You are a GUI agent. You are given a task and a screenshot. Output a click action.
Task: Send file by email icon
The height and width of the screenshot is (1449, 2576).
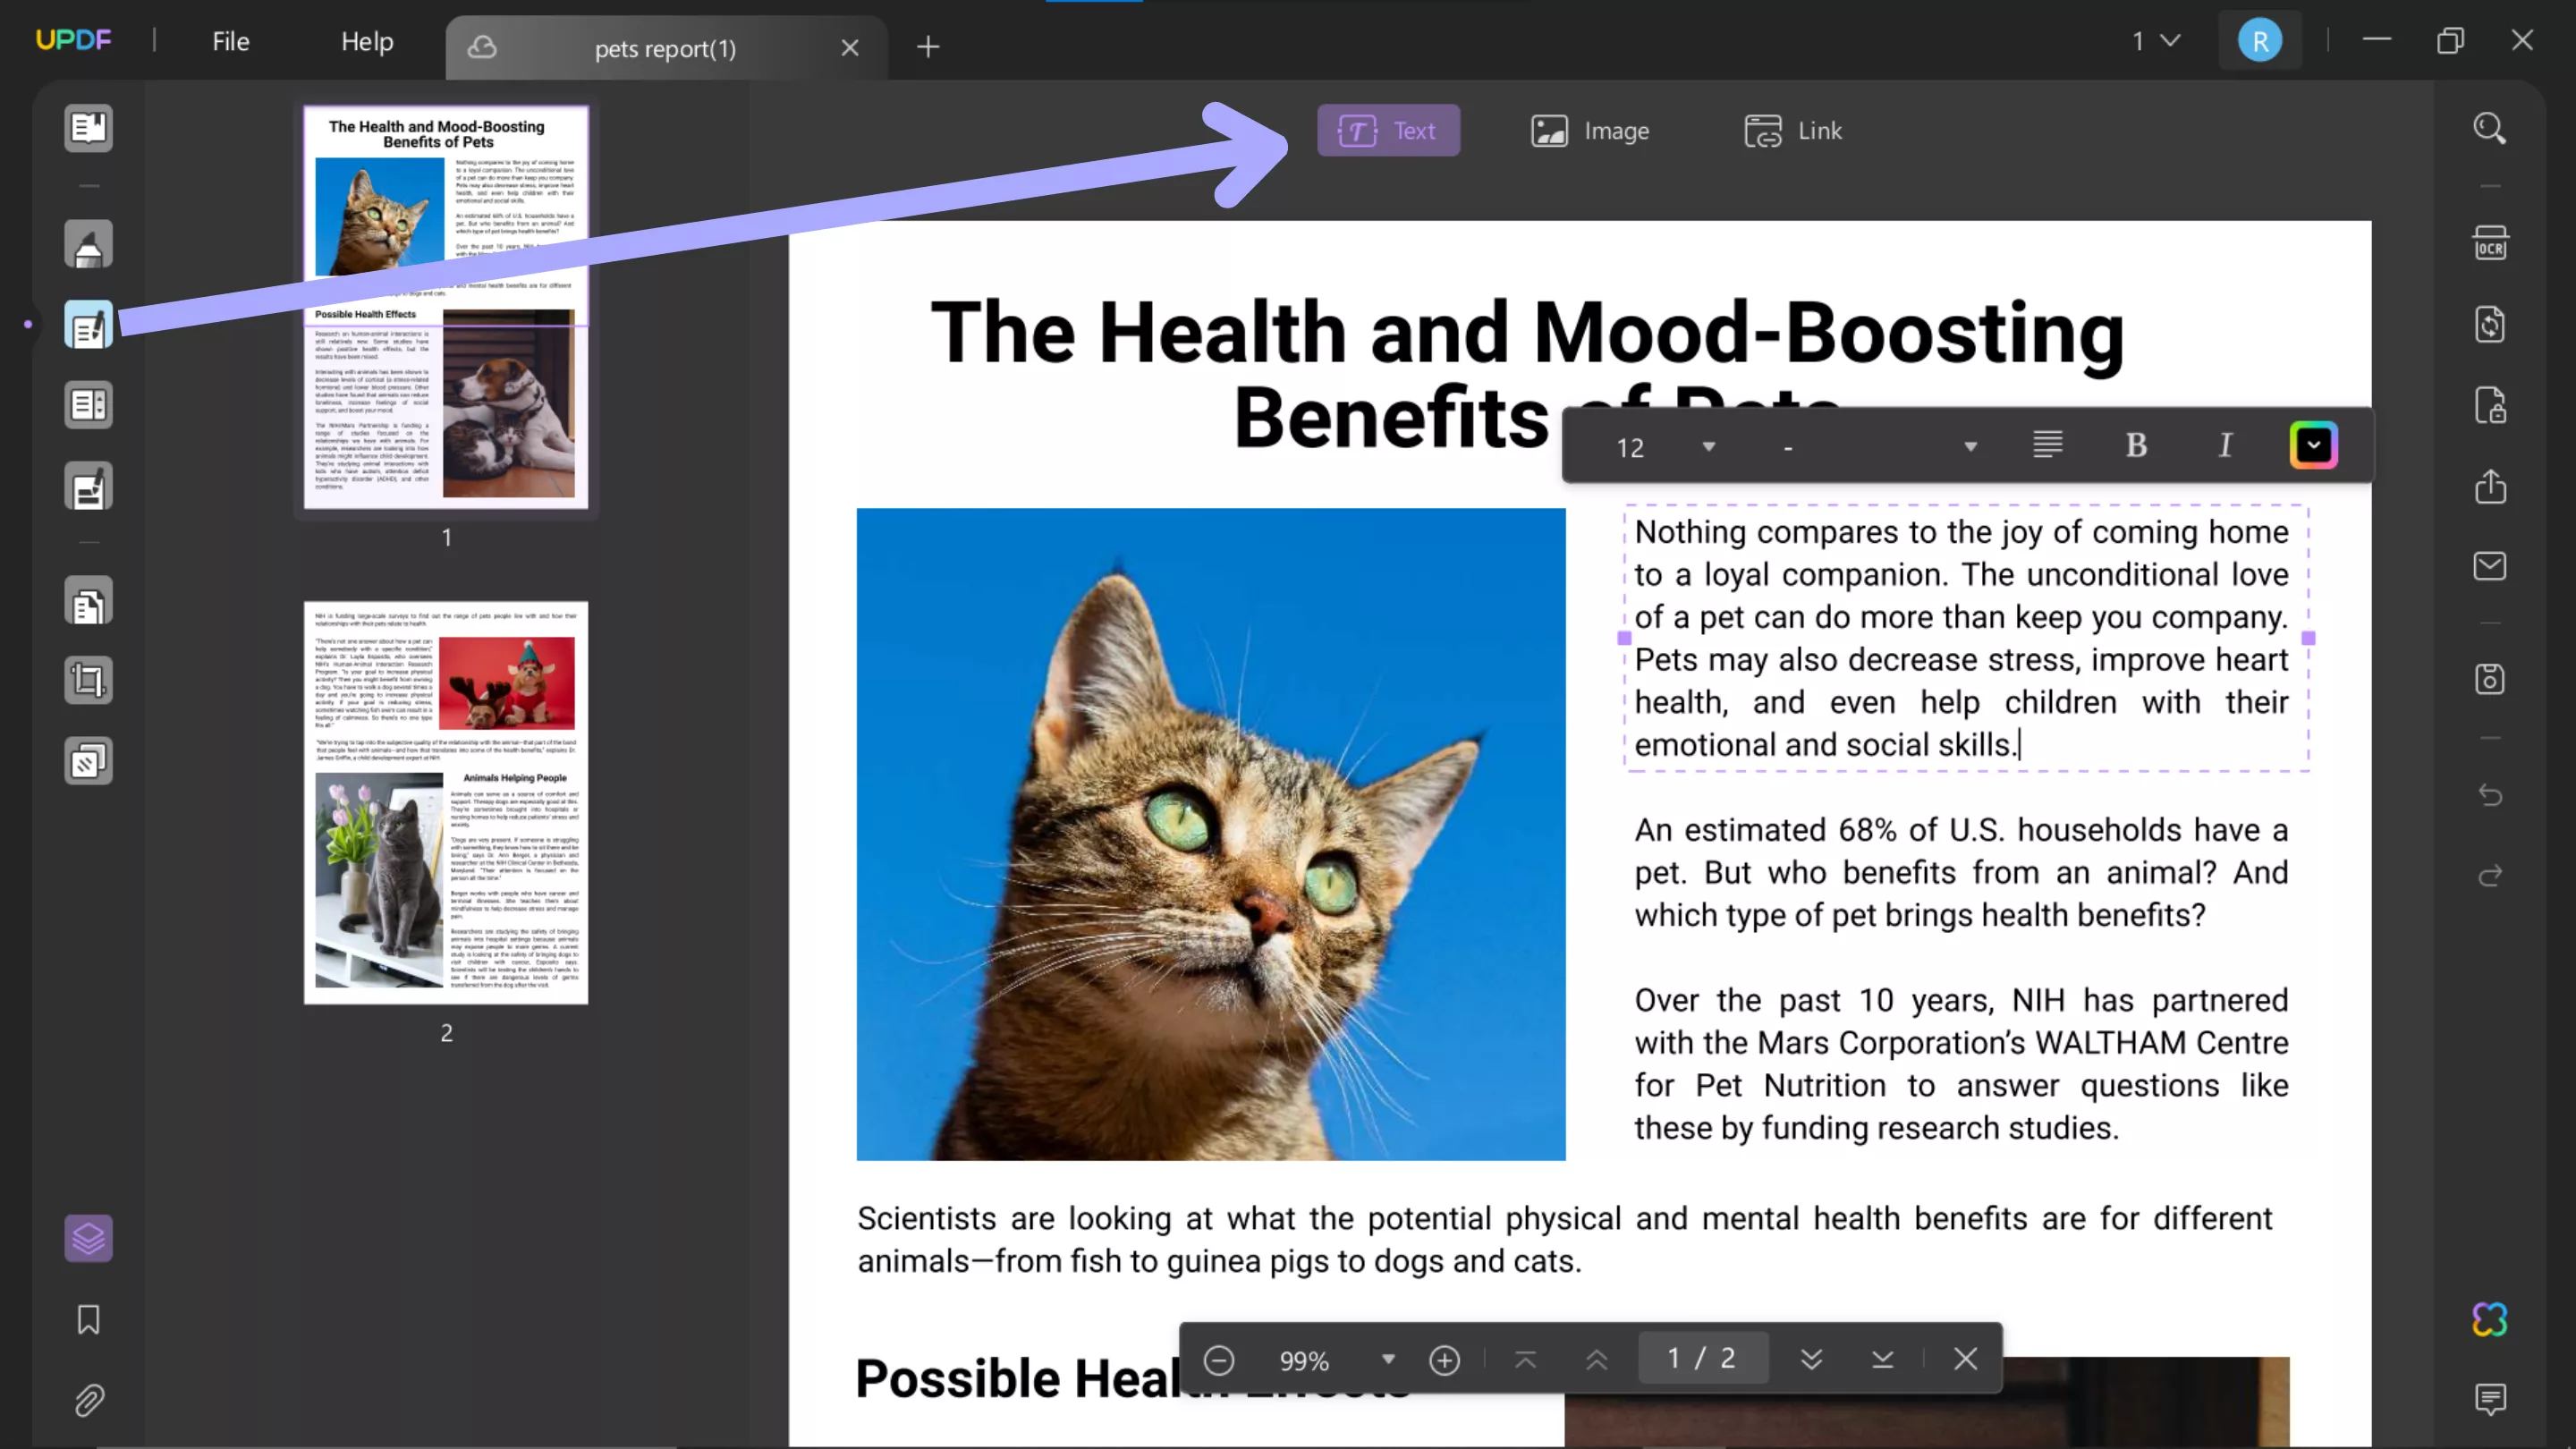2489,566
